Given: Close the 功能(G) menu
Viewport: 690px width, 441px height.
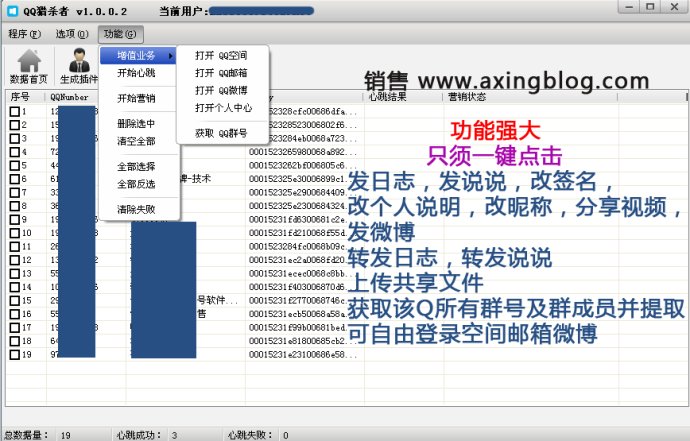Looking at the screenshot, I should tap(120, 34).
